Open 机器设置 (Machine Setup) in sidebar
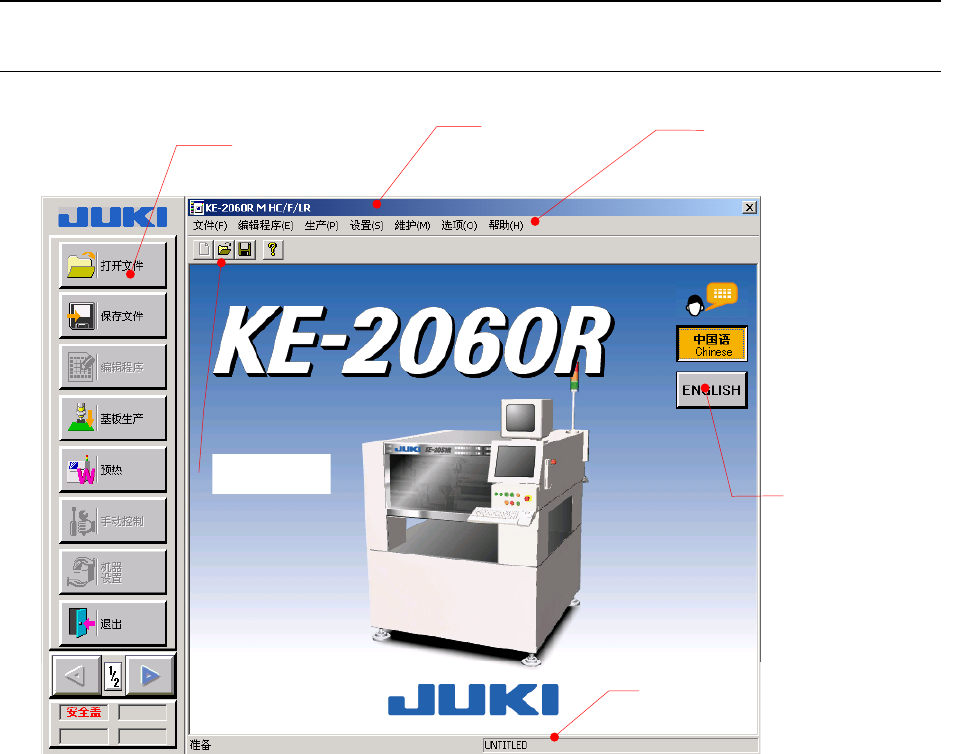The height and width of the screenshot is (754, 955). click(x=113, y=573)
